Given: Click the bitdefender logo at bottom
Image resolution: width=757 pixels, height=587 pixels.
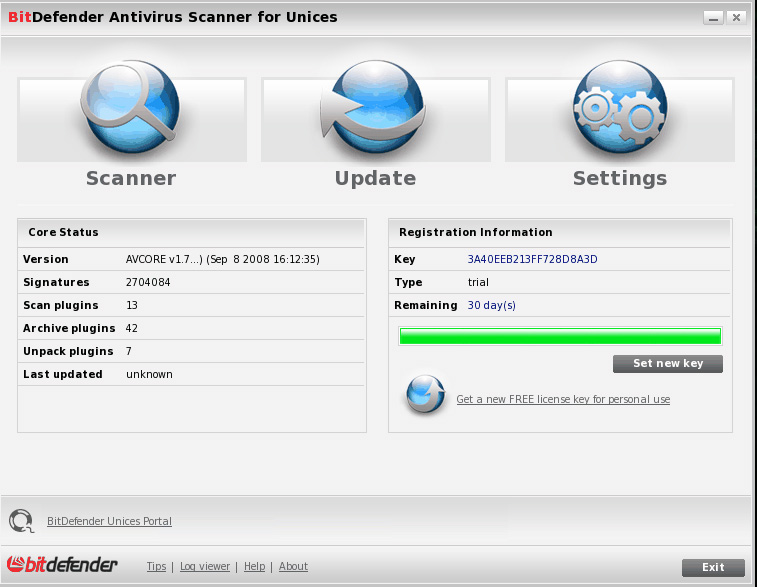Looking at the screenshot, I should (62, 565).
